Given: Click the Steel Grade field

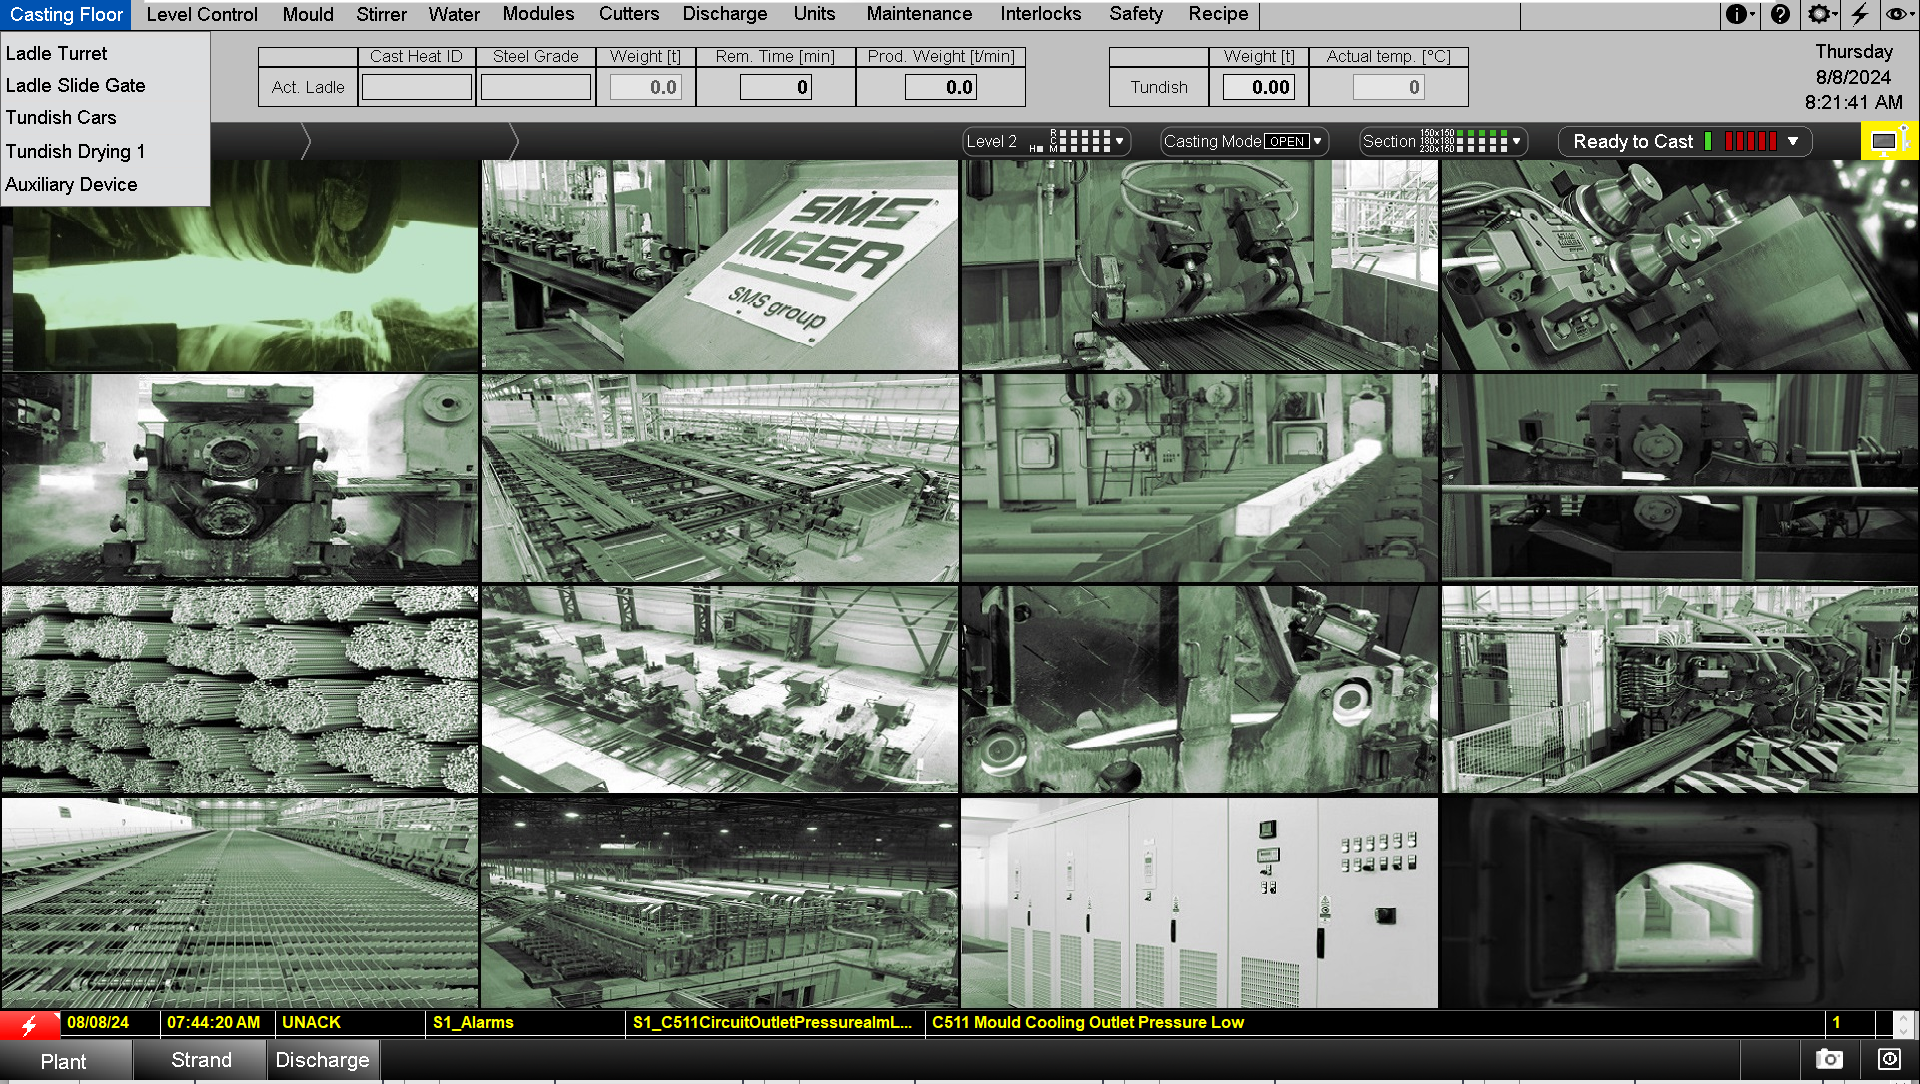Looking at the screenshot, I should [x=535, y=87].
